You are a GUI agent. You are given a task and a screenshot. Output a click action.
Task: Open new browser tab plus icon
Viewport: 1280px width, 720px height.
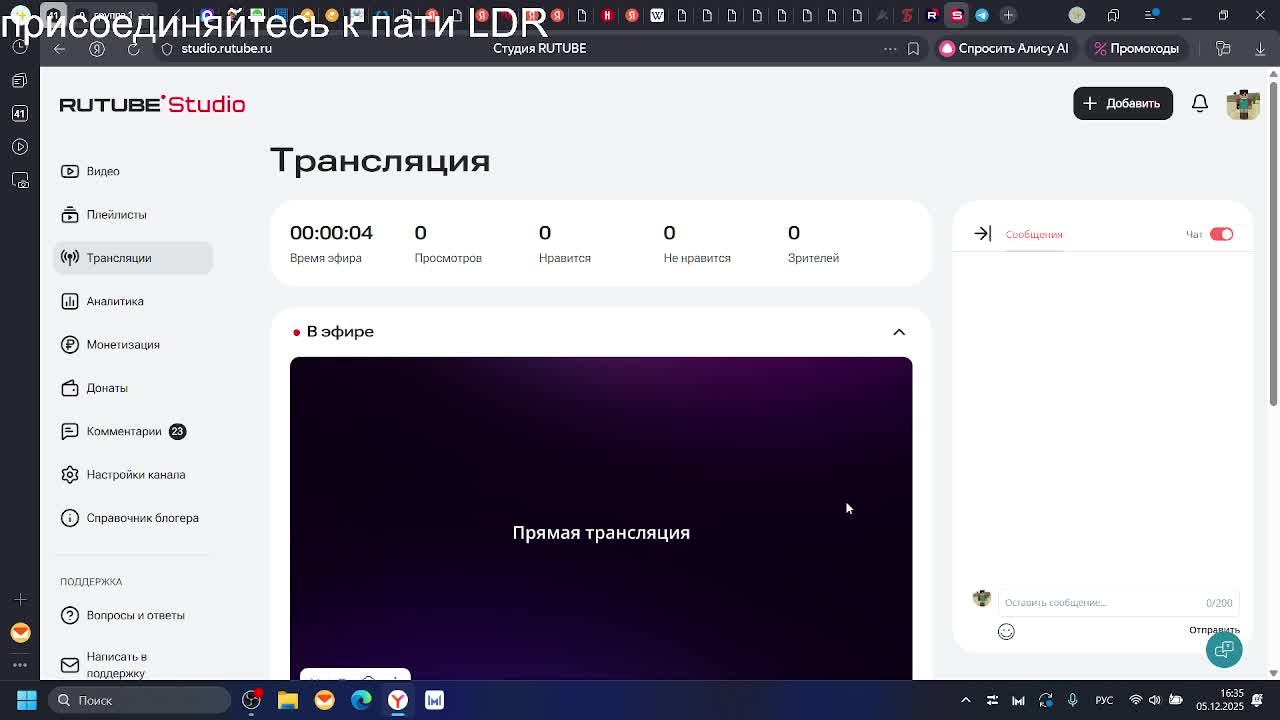tap(1008, 15)
